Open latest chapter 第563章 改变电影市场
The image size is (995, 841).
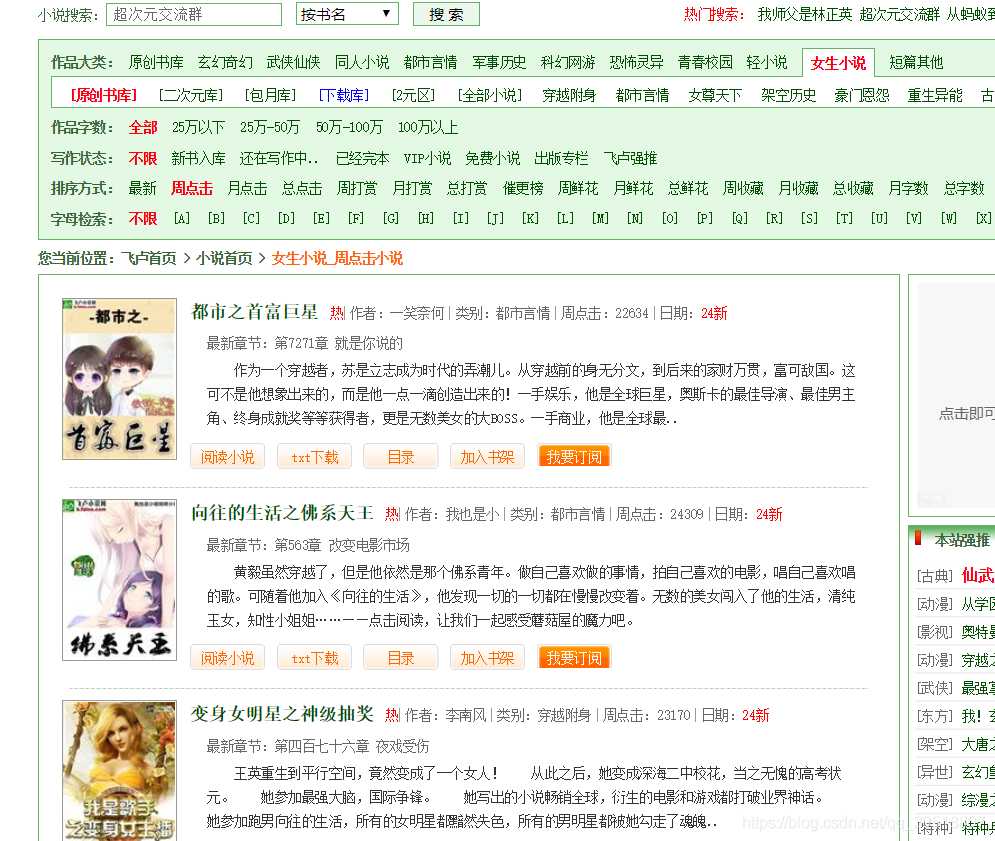point(341,545)
